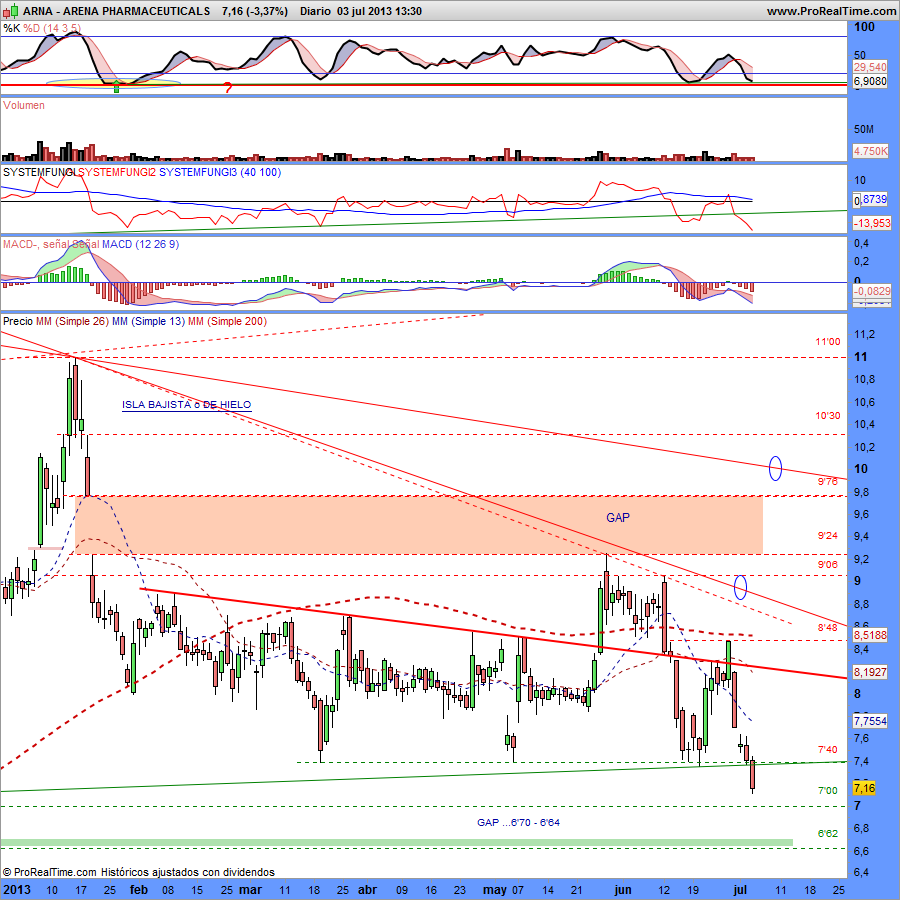Select the MM (Simple 13) moving average label
Viewport: 900px width, 900px height.
(148, 321)
